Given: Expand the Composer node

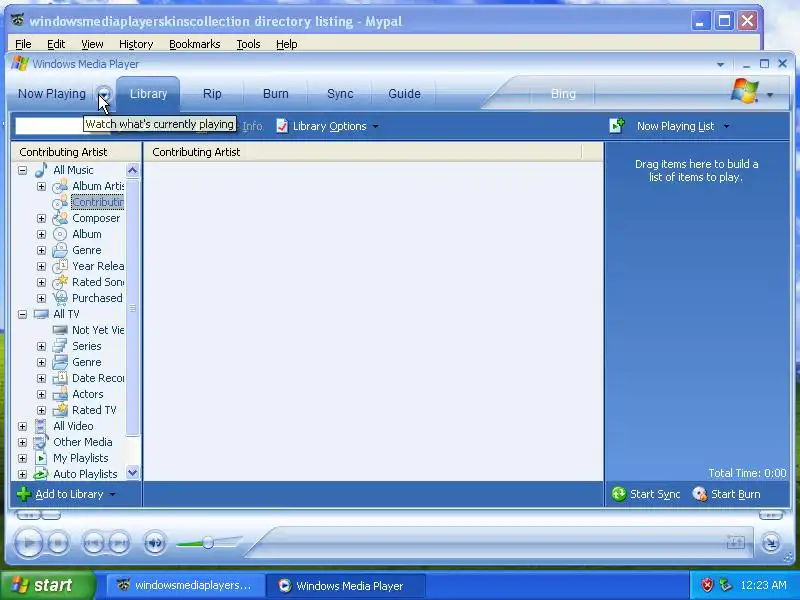Looking at the screenshot, I should [41, 218].
